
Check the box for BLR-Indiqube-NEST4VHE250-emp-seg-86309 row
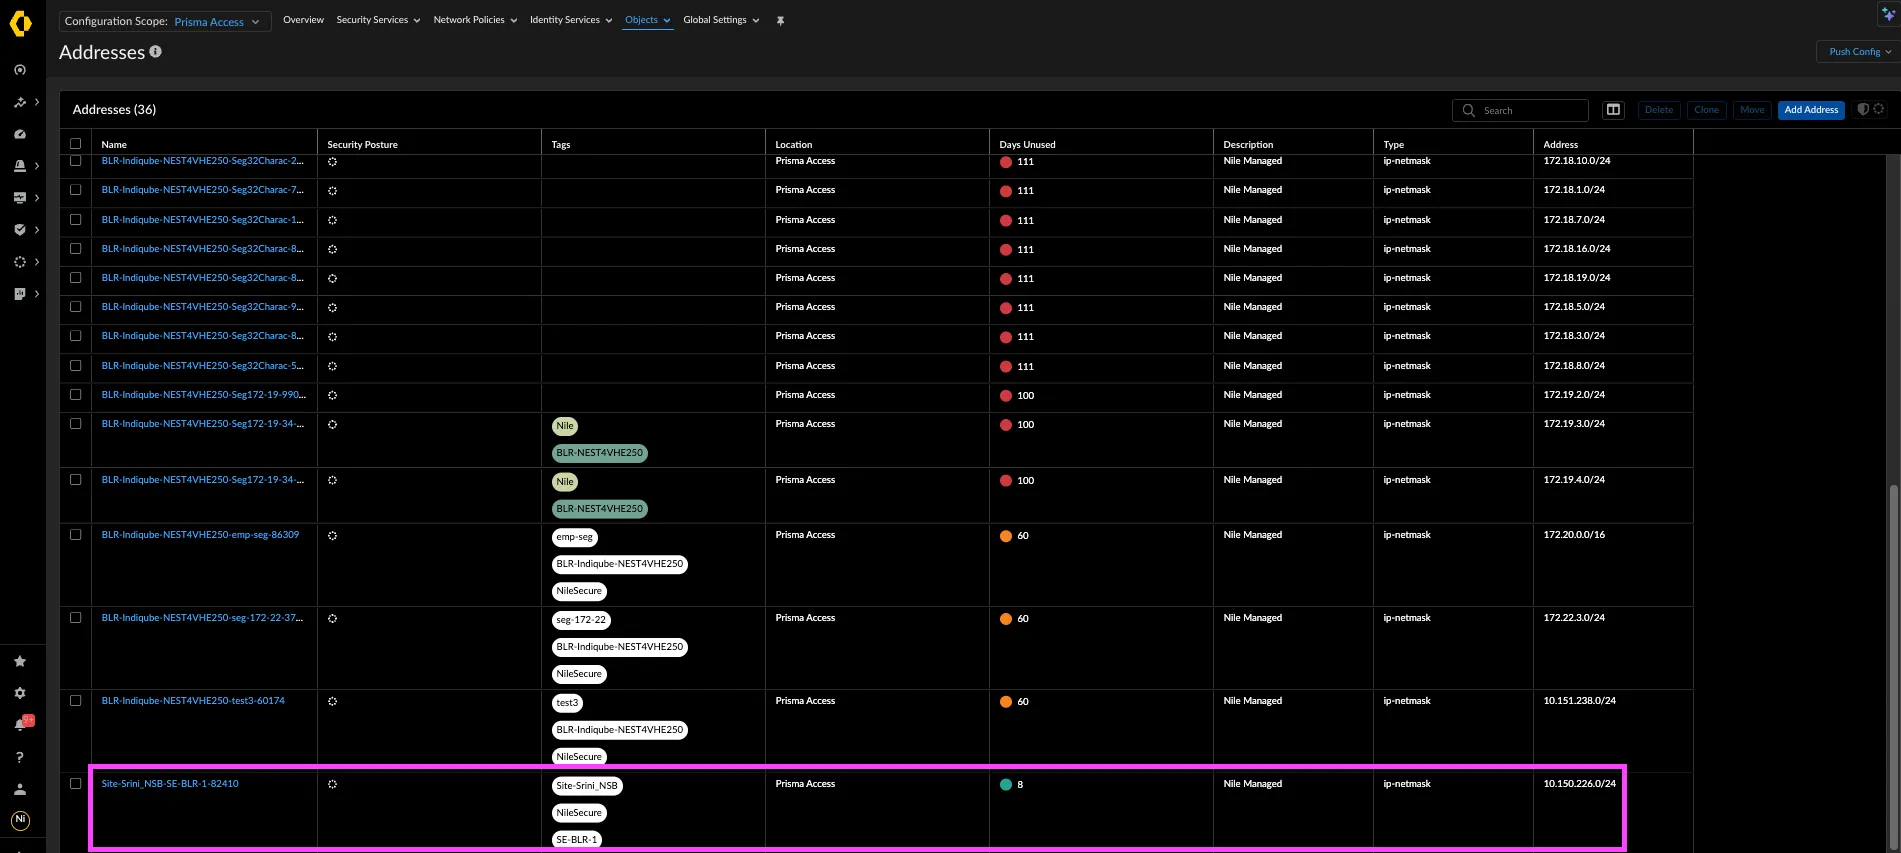coord(75,535)
